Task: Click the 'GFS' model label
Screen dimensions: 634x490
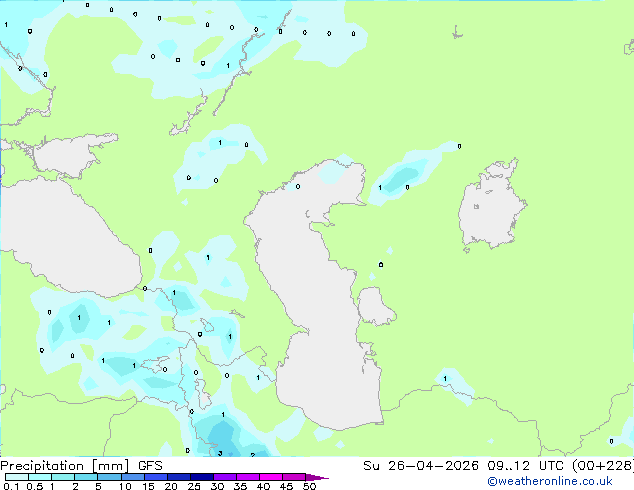Action: [x=150, y=466]
